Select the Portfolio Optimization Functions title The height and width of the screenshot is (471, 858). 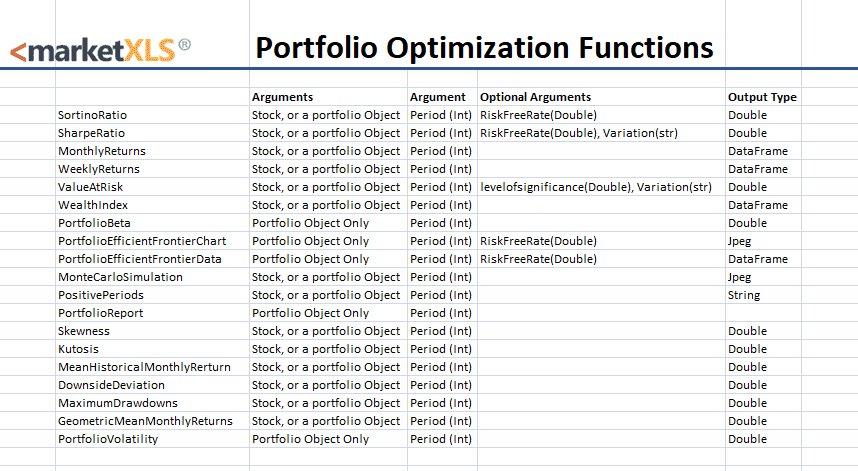(x=484, y=47)
